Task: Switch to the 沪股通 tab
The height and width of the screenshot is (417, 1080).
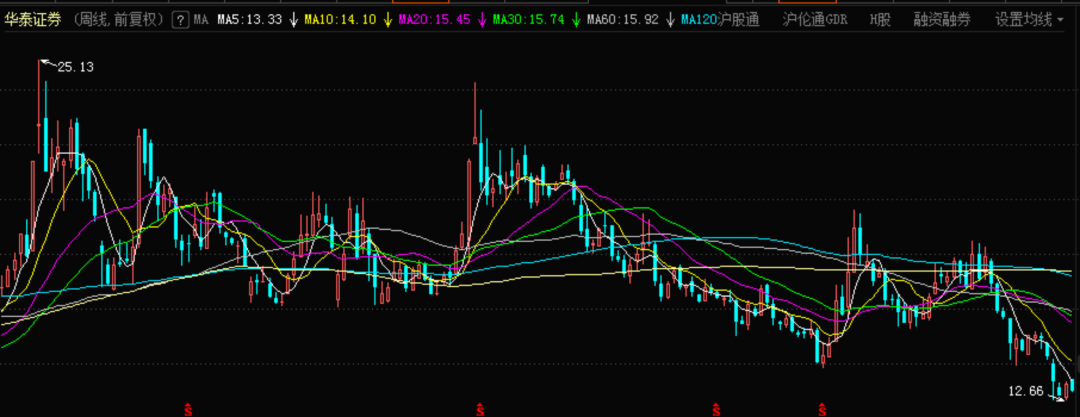Action: (738, 20)
